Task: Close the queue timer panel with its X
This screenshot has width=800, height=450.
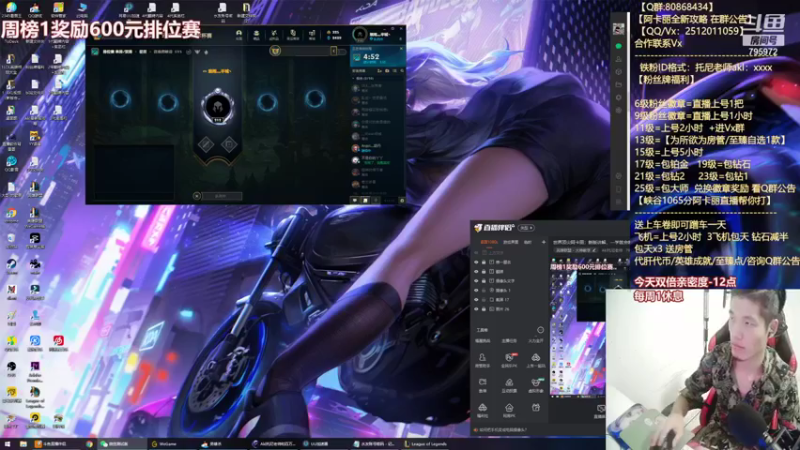Action: [401, 48]
